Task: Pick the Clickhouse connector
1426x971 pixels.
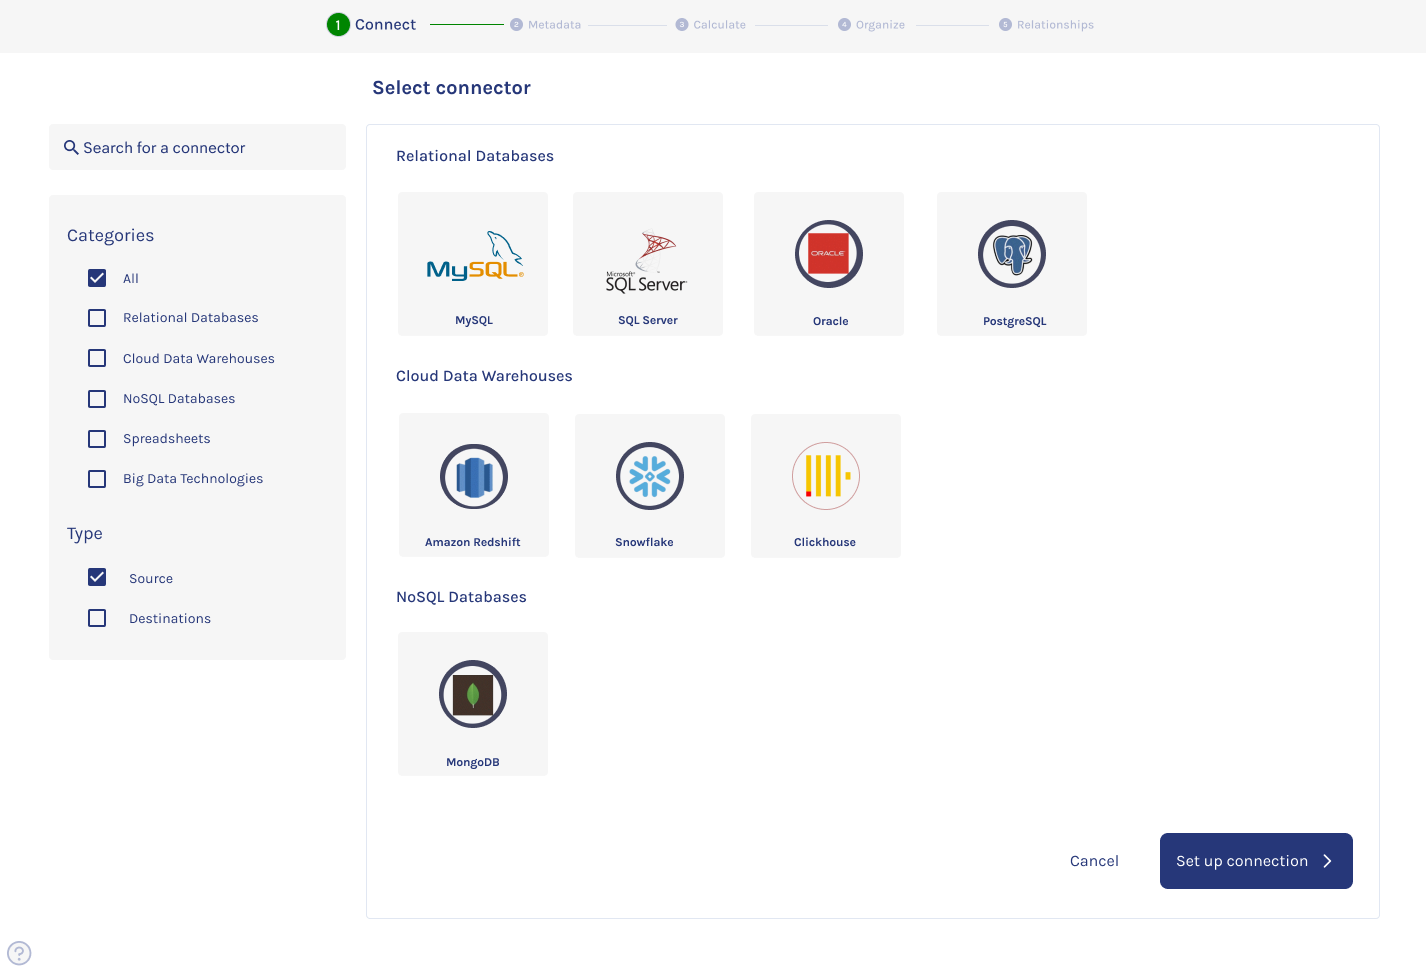Action: (825, 476)
